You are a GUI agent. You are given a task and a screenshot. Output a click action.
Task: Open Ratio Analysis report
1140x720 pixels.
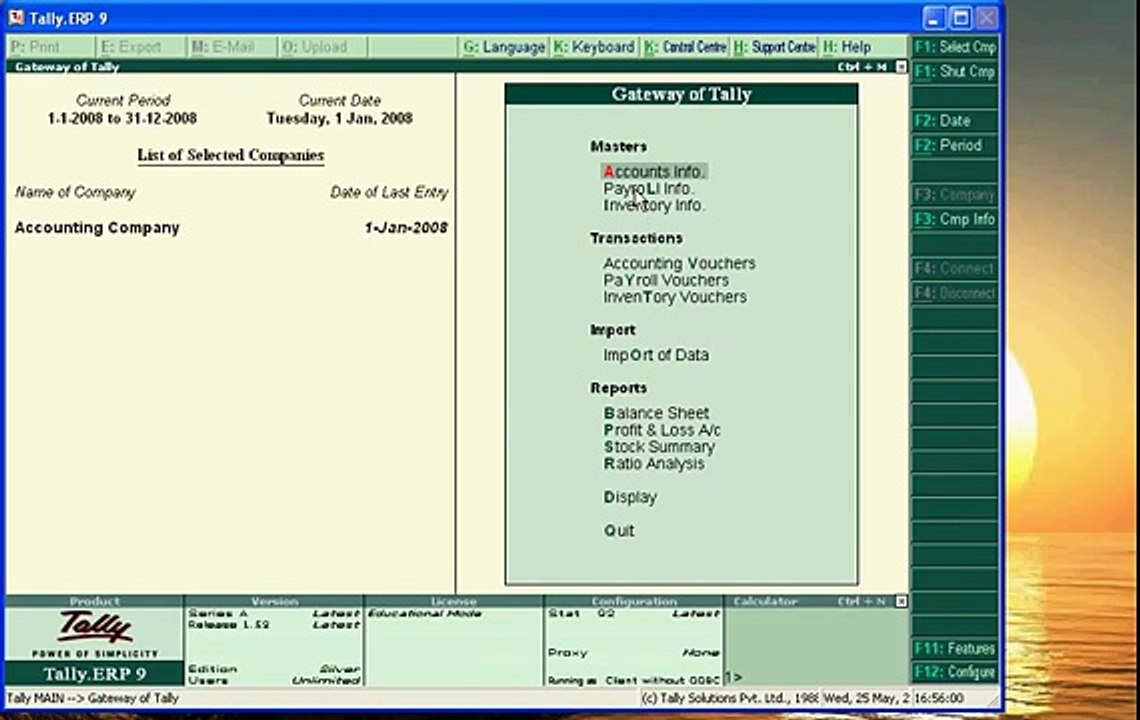coord(654,463)
